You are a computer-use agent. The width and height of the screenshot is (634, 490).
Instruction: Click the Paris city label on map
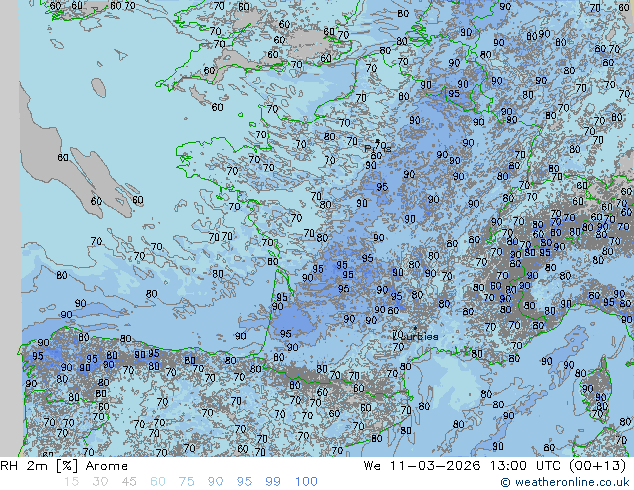[378, 148]
